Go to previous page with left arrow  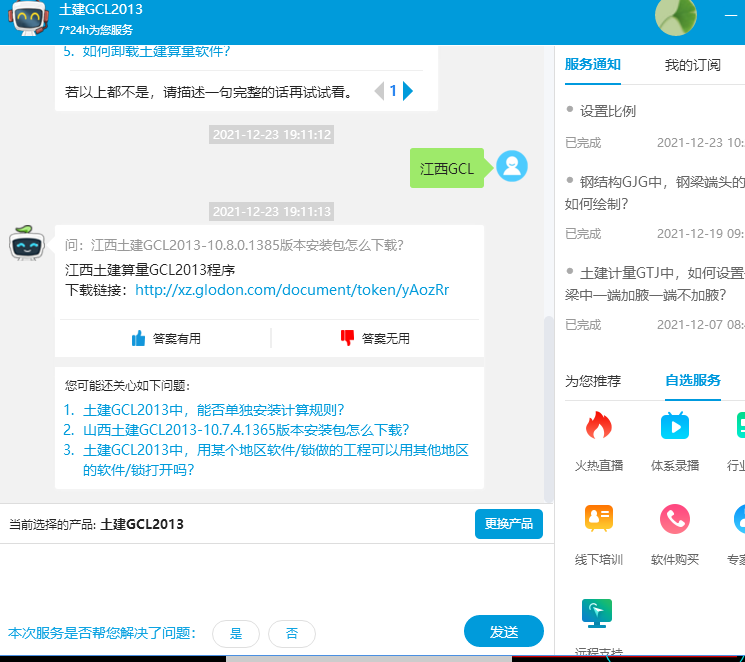coord(379,91)
